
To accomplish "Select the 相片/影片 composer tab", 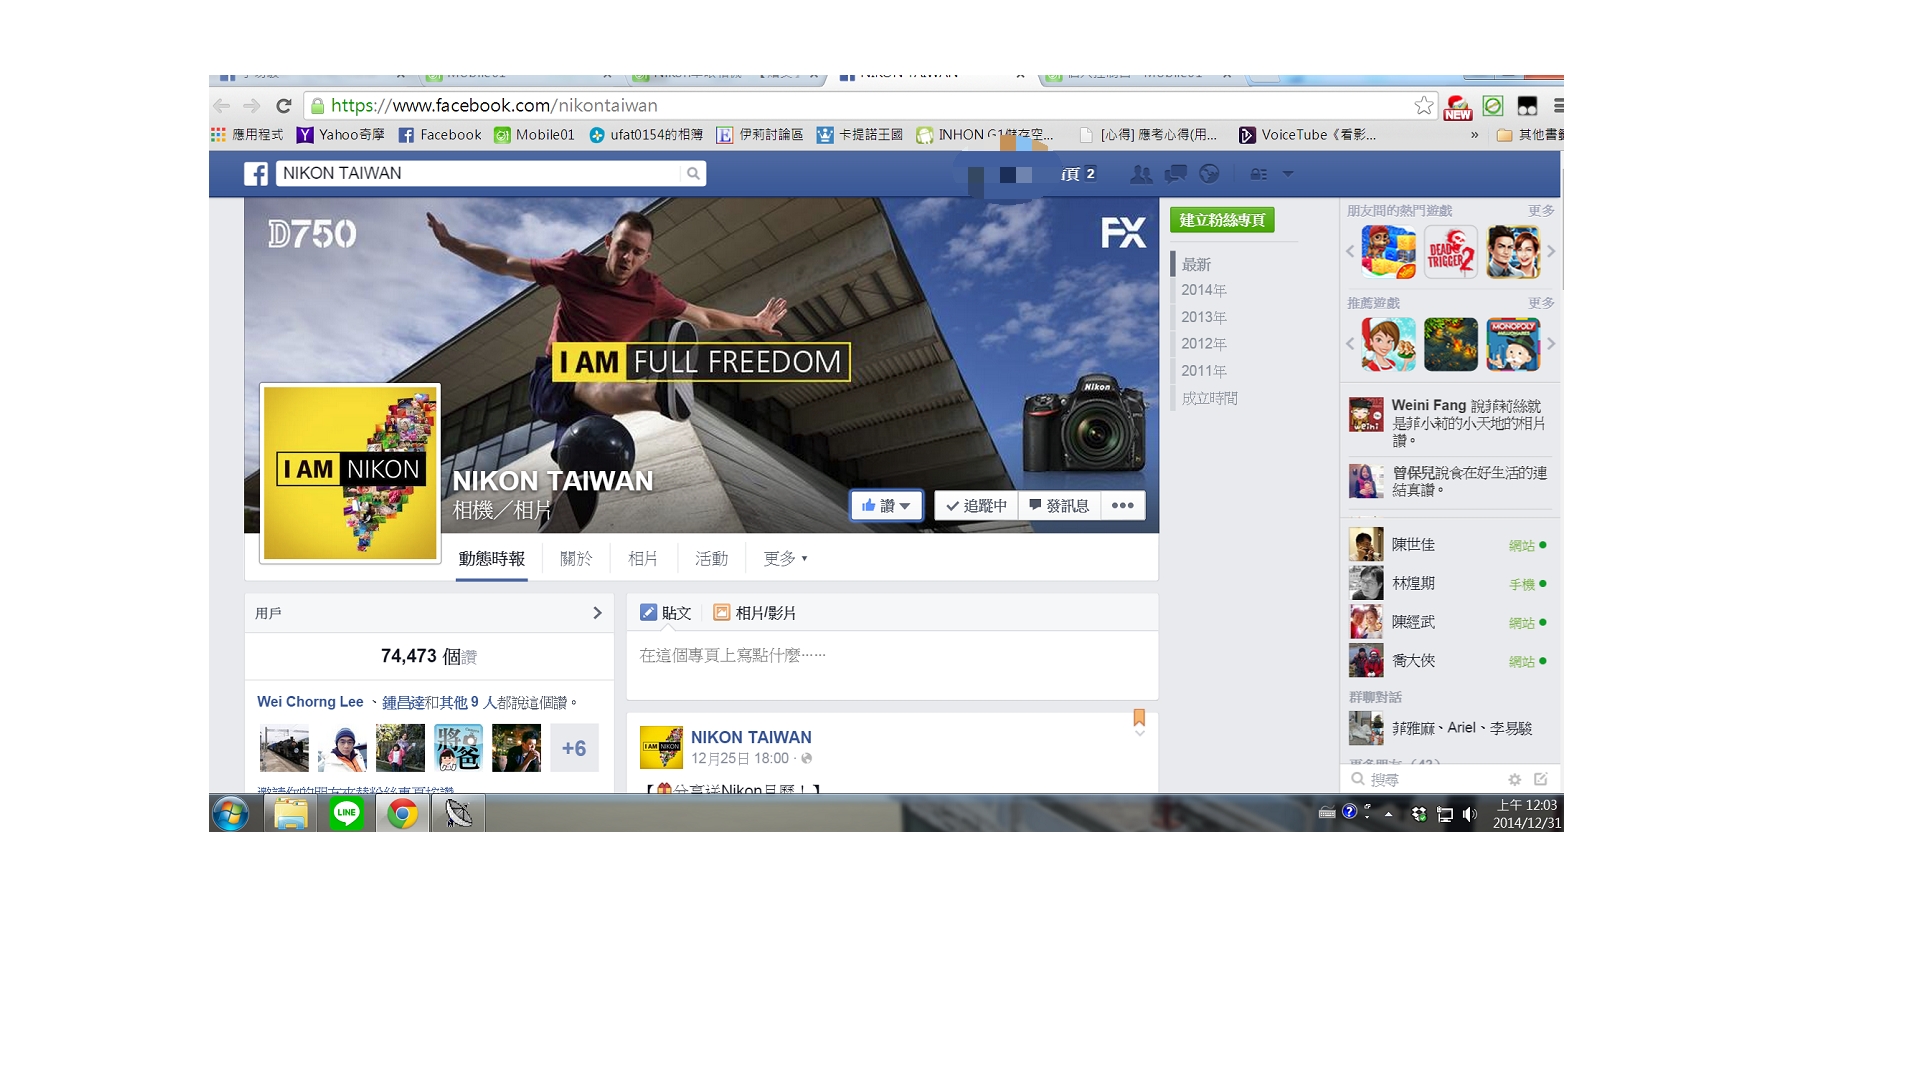I will (x=755, y=613).
